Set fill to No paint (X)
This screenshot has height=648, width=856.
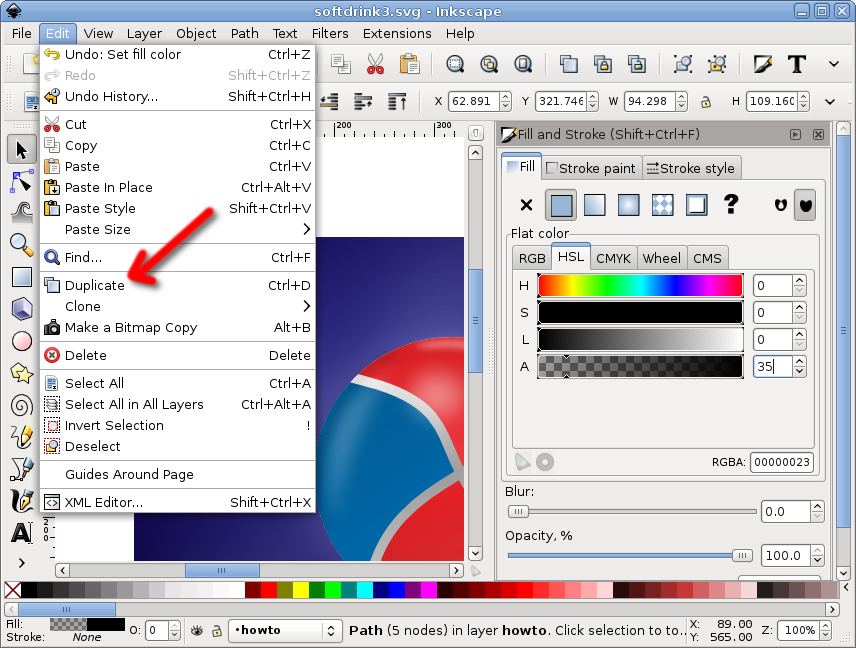pos(526,205)
